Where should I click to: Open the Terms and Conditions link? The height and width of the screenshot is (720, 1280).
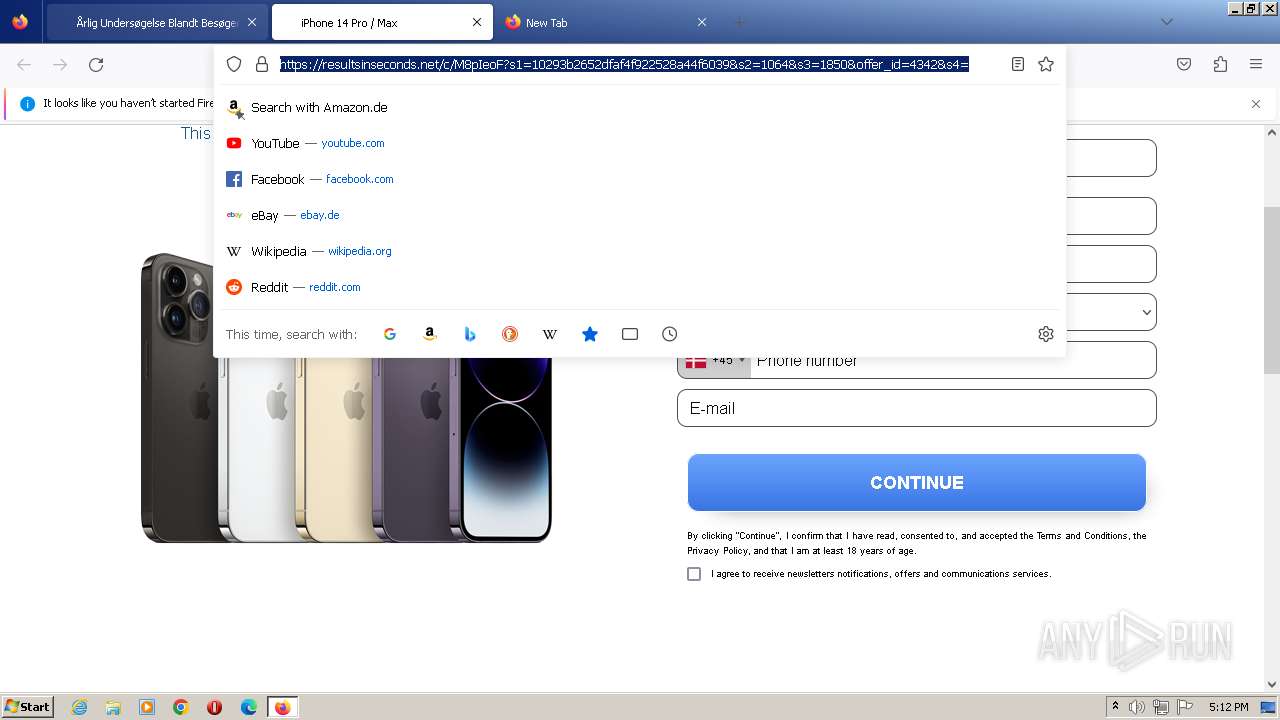[x=1082, y=536]
